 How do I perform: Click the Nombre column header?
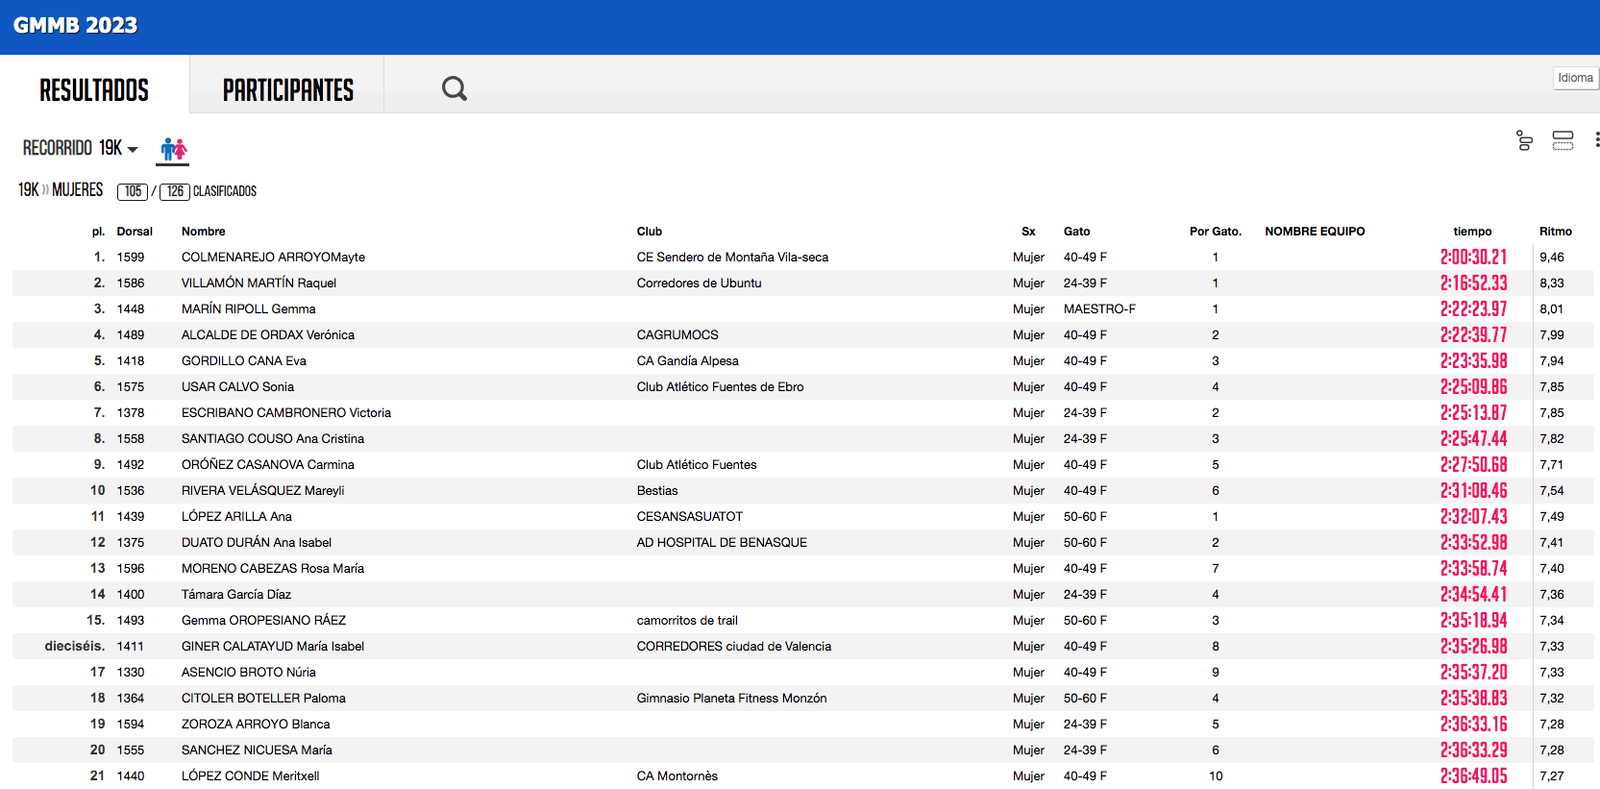pyautogui.click(x=203, y=231)
